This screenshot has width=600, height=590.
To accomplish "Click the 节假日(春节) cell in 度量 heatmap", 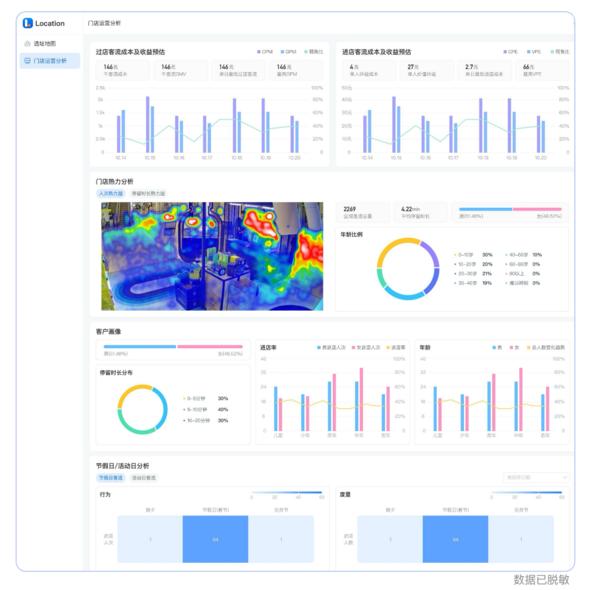I will [x=455, y=540].
